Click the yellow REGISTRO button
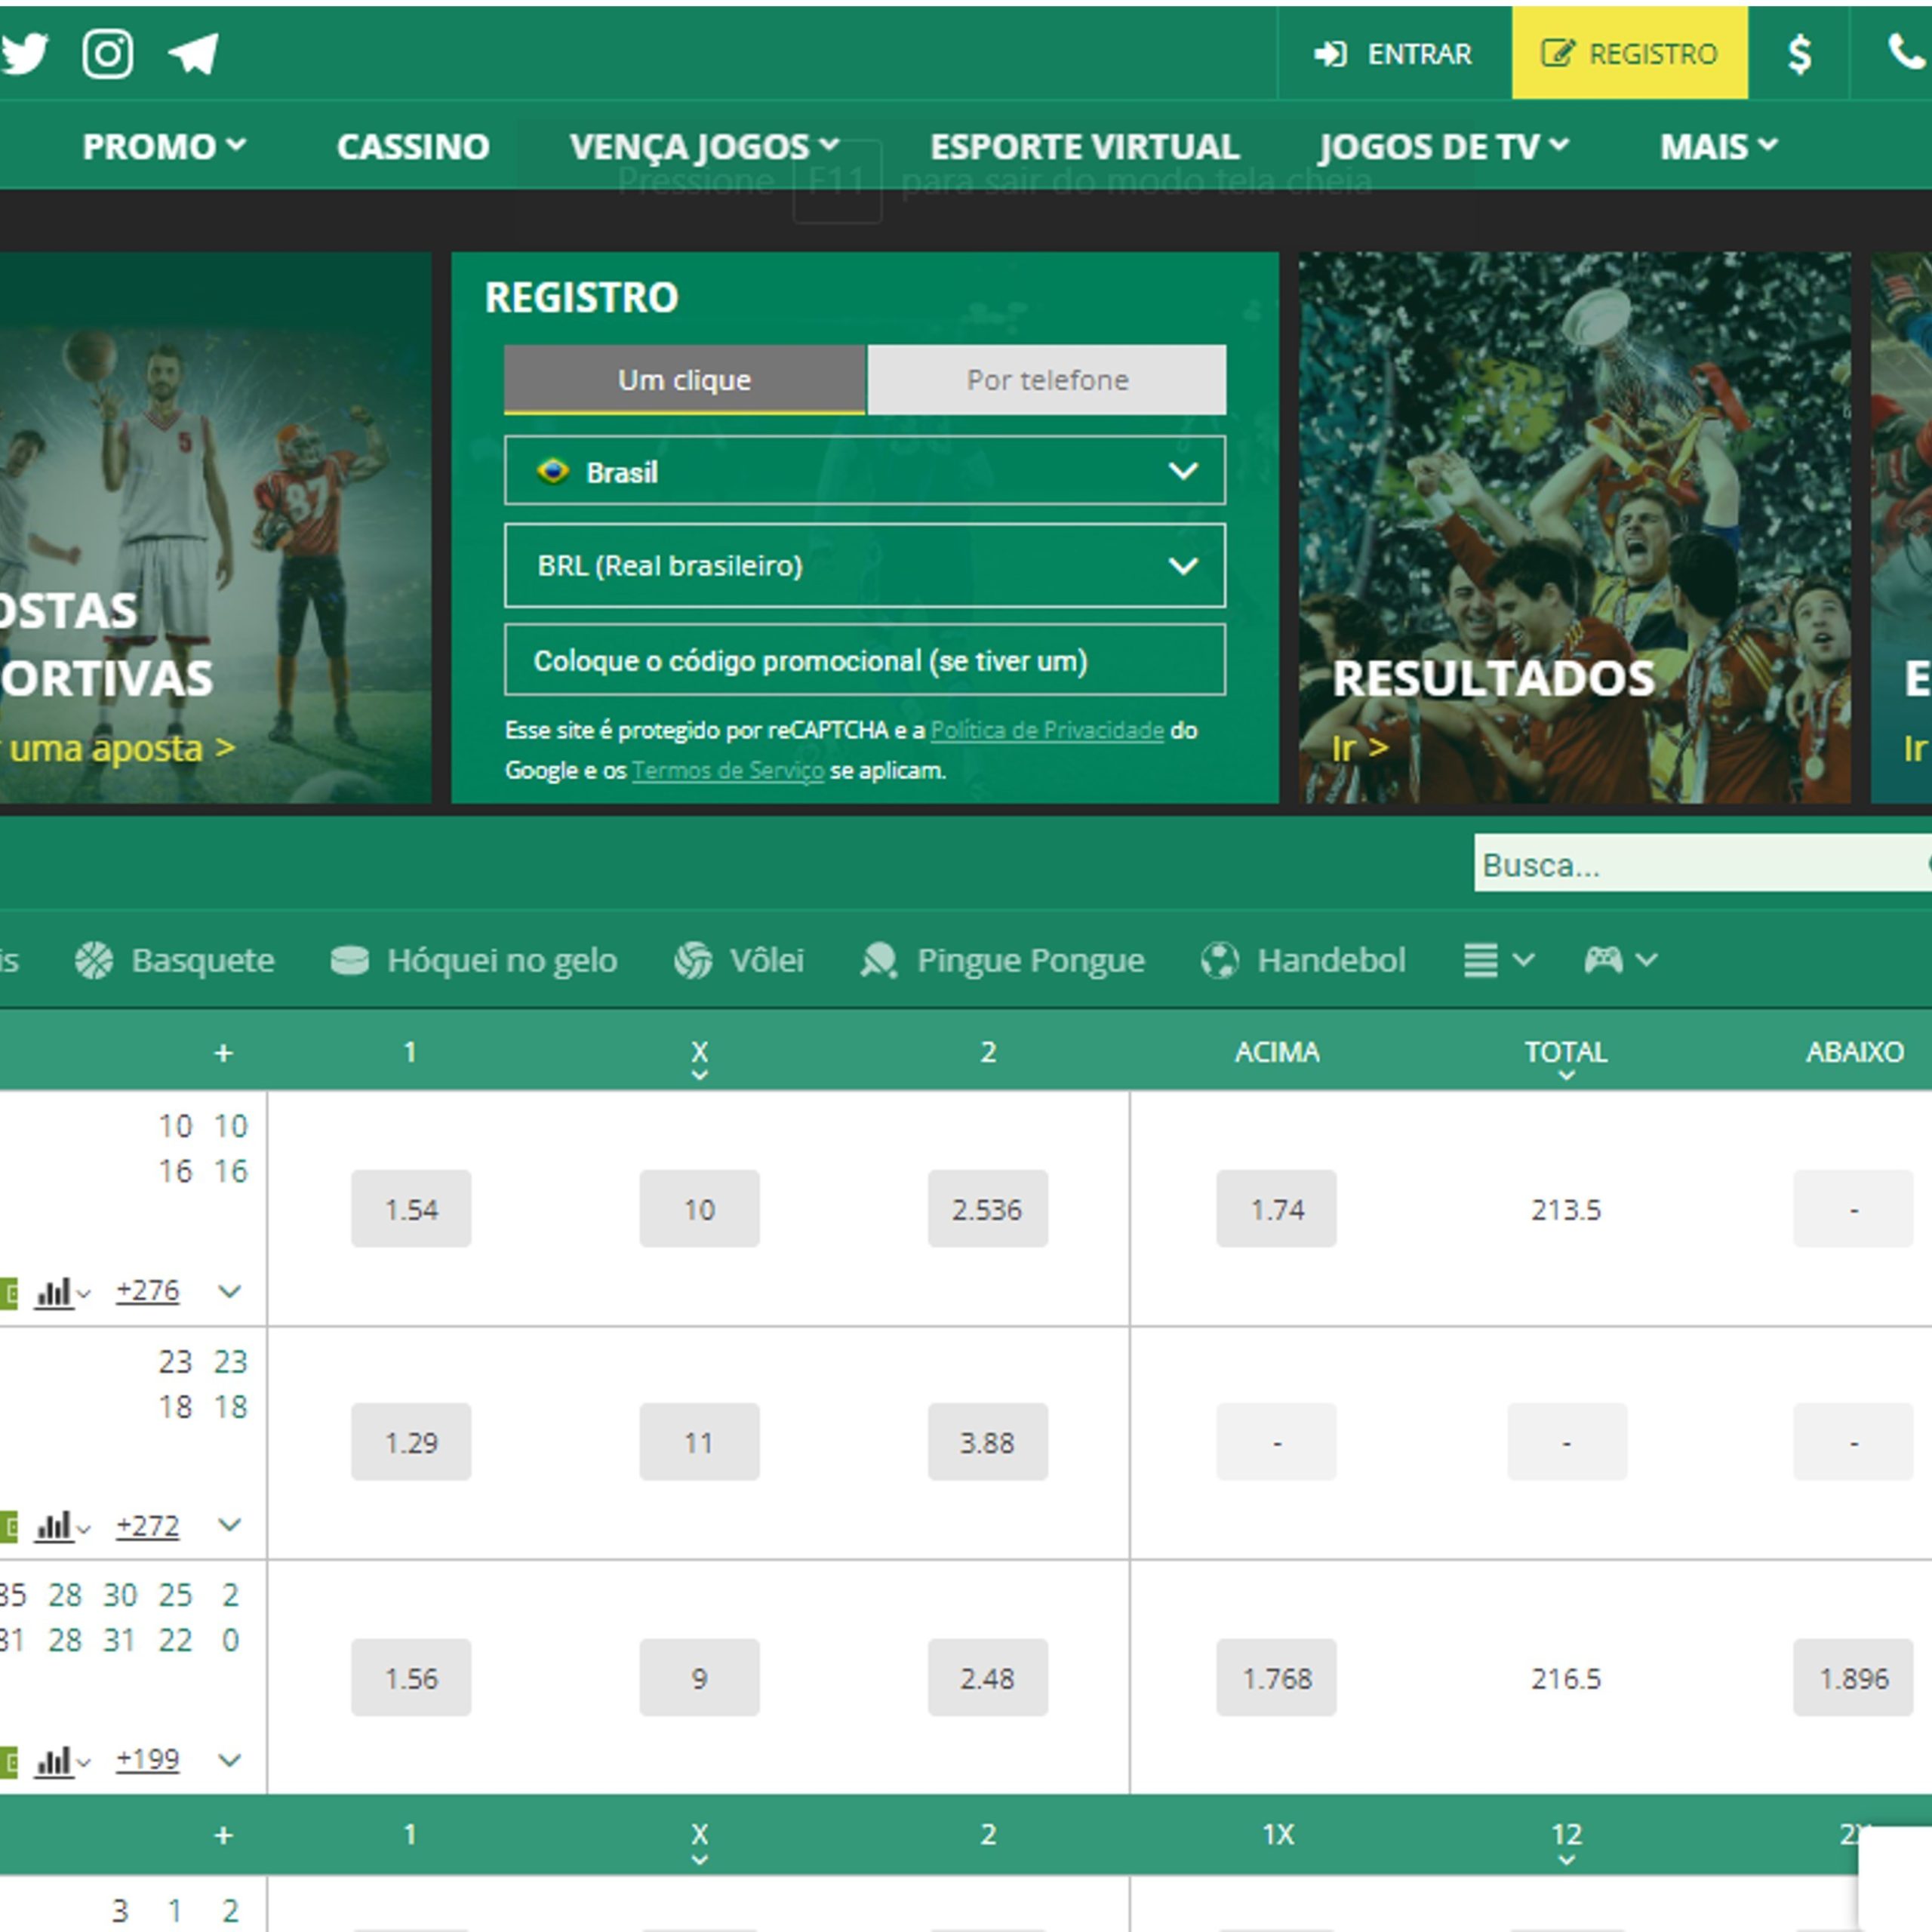1932x1932 pixels. pos(1629,53)
